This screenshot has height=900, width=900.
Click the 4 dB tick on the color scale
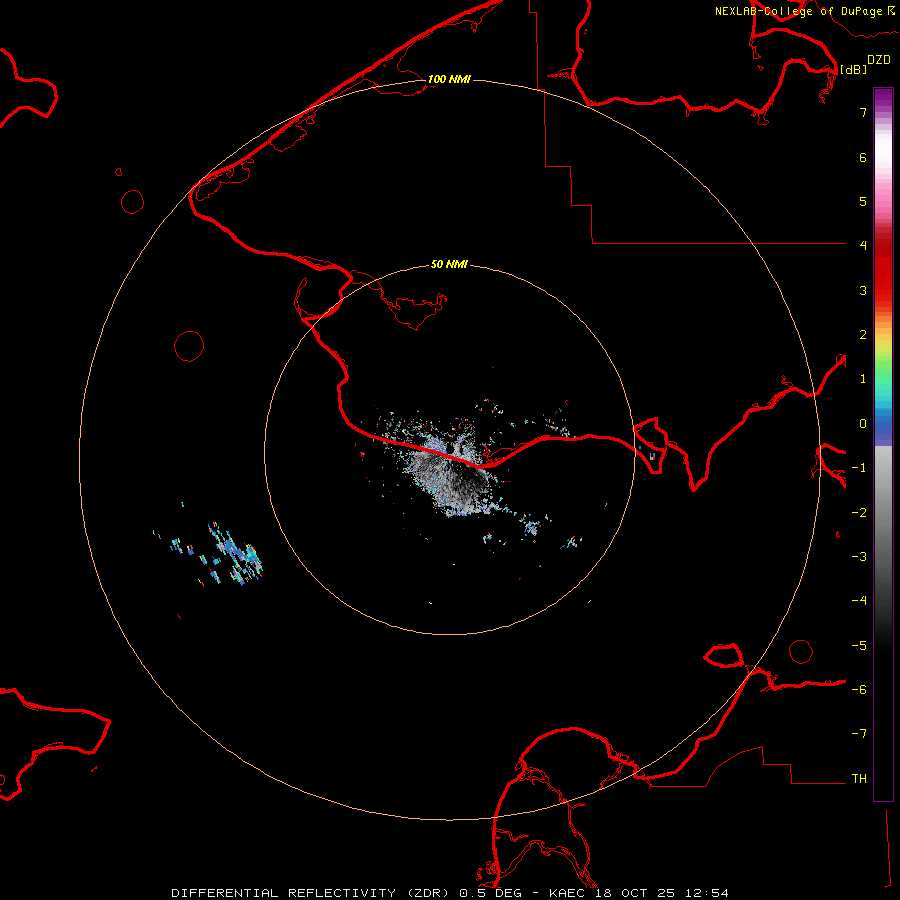pos(863,246)
